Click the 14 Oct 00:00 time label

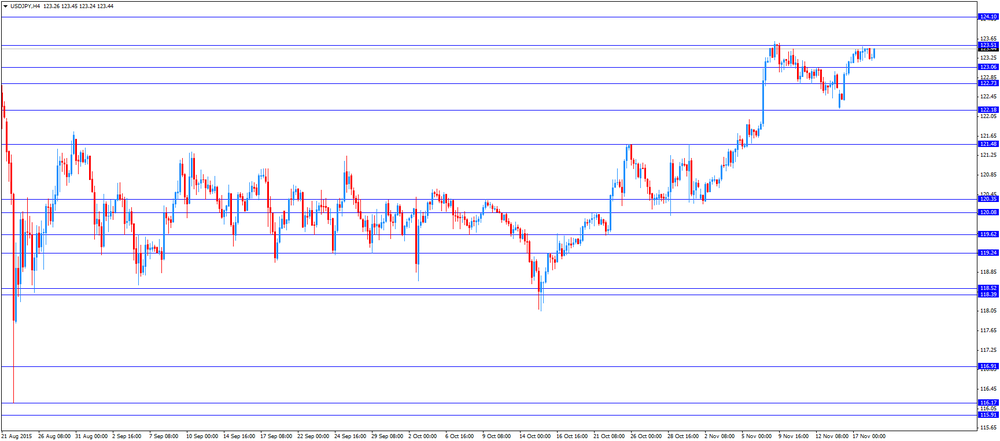535,437
